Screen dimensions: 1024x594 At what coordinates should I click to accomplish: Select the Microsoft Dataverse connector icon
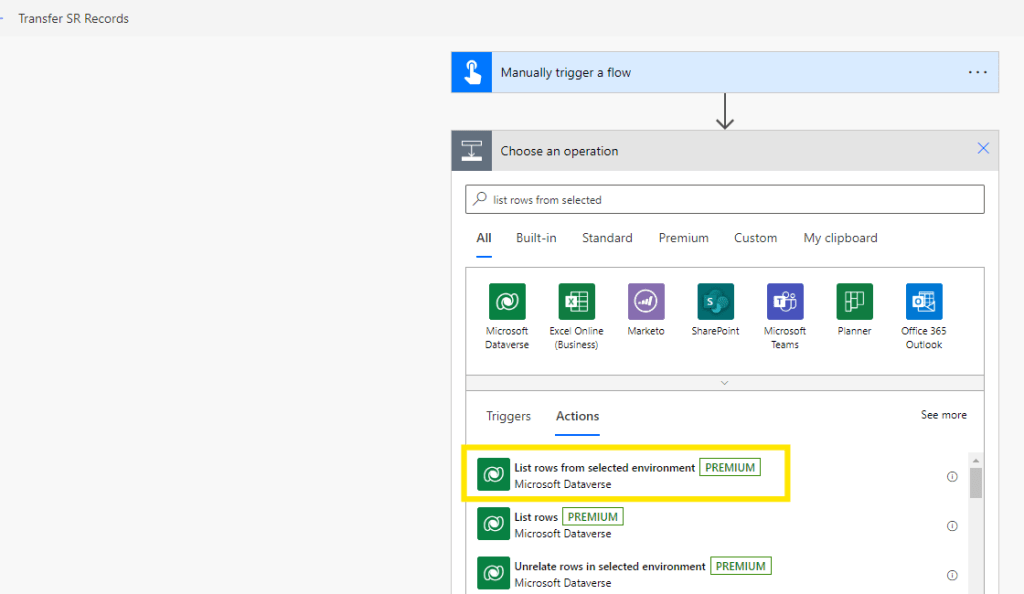507,301
